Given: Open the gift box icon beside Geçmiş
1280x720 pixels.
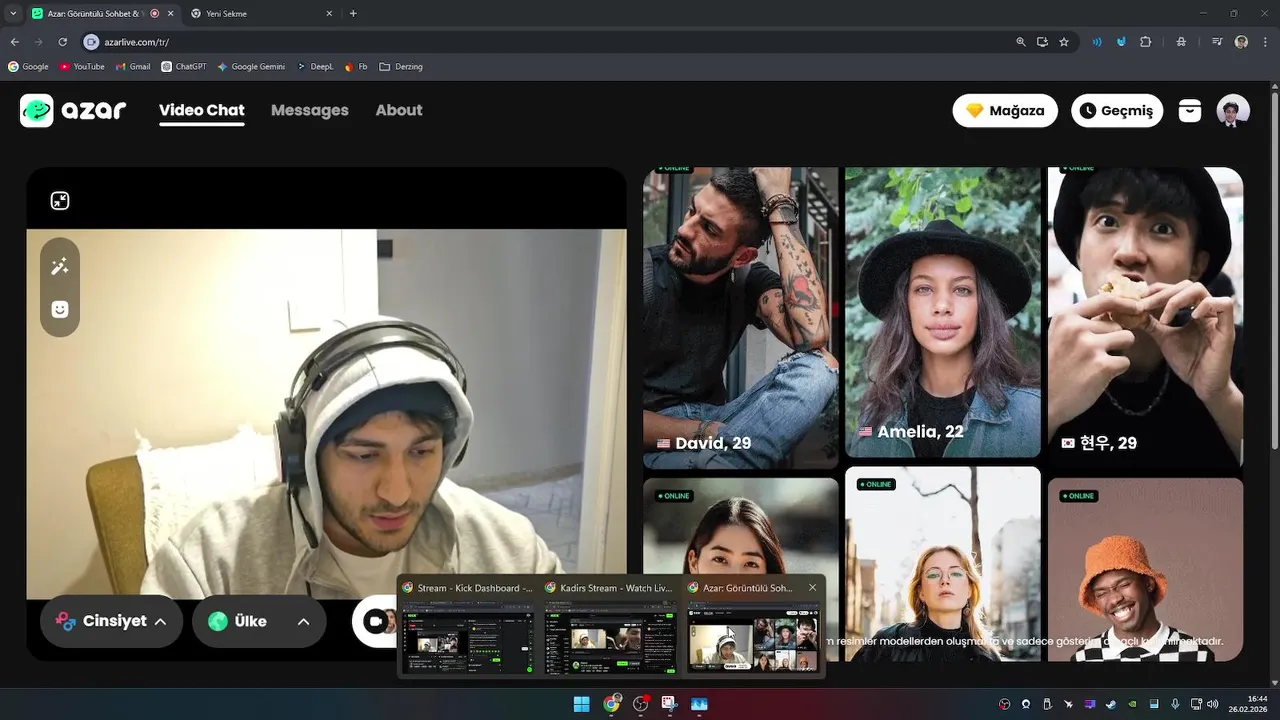Looking at the screenshot, I should 1189,110.
